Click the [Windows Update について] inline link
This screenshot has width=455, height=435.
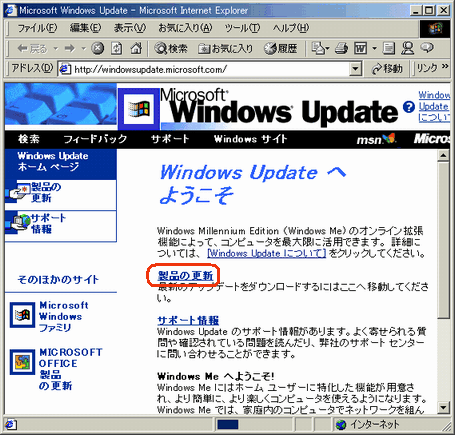pyautogui.click(x=267, y=253)
